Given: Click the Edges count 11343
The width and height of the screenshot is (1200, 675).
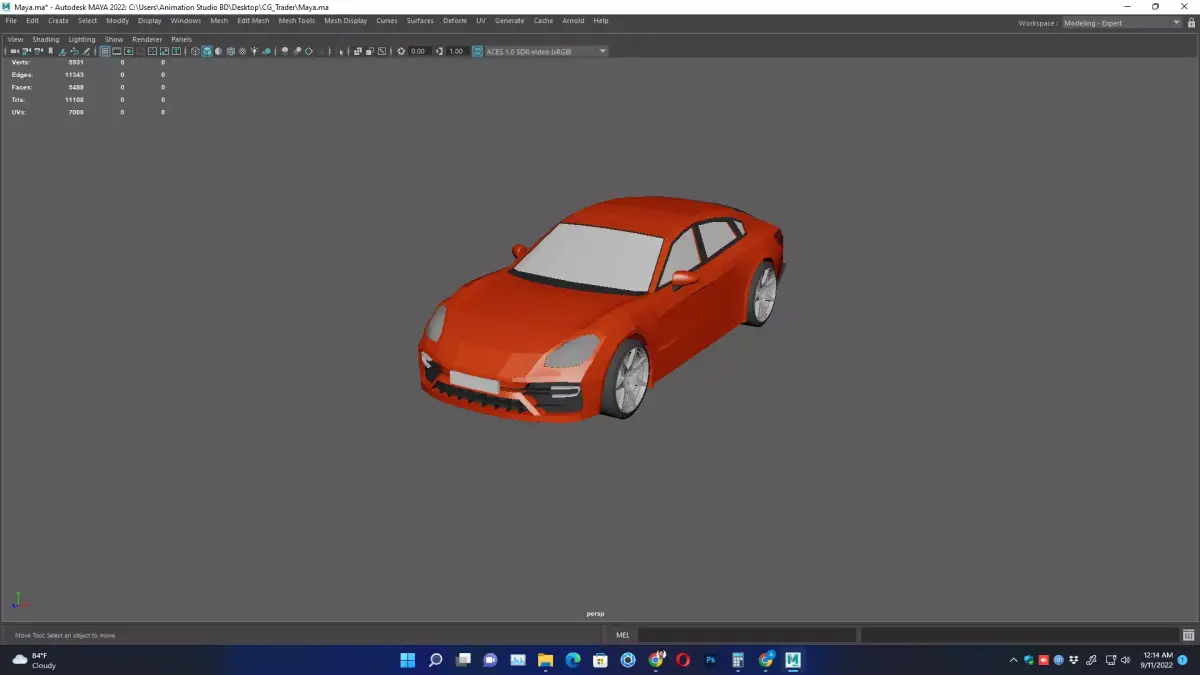Looking at the screenshot, I should pyautogui.click(x=75, y=75).
